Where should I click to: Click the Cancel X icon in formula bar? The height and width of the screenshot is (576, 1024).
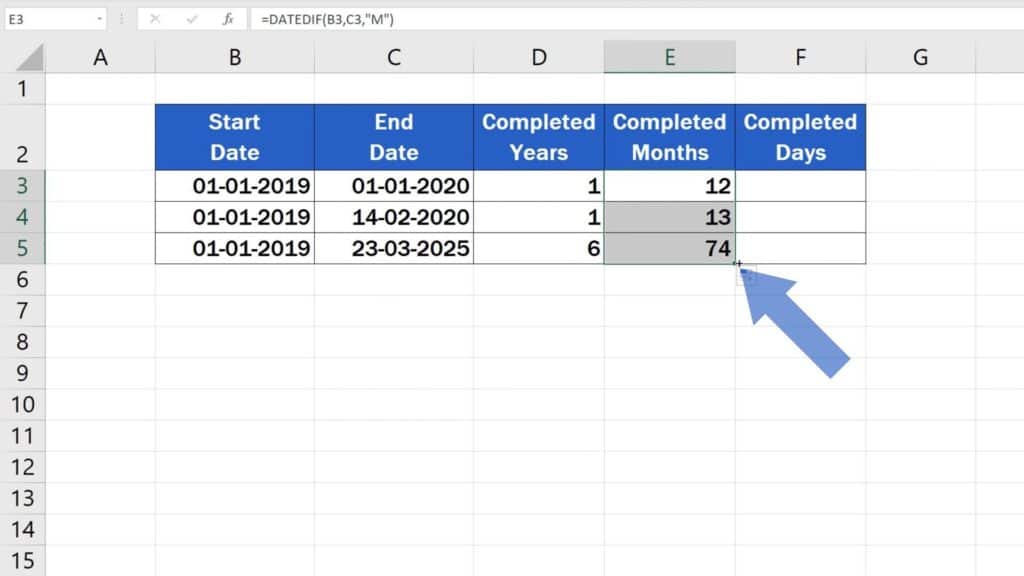[x=154, y=19]
